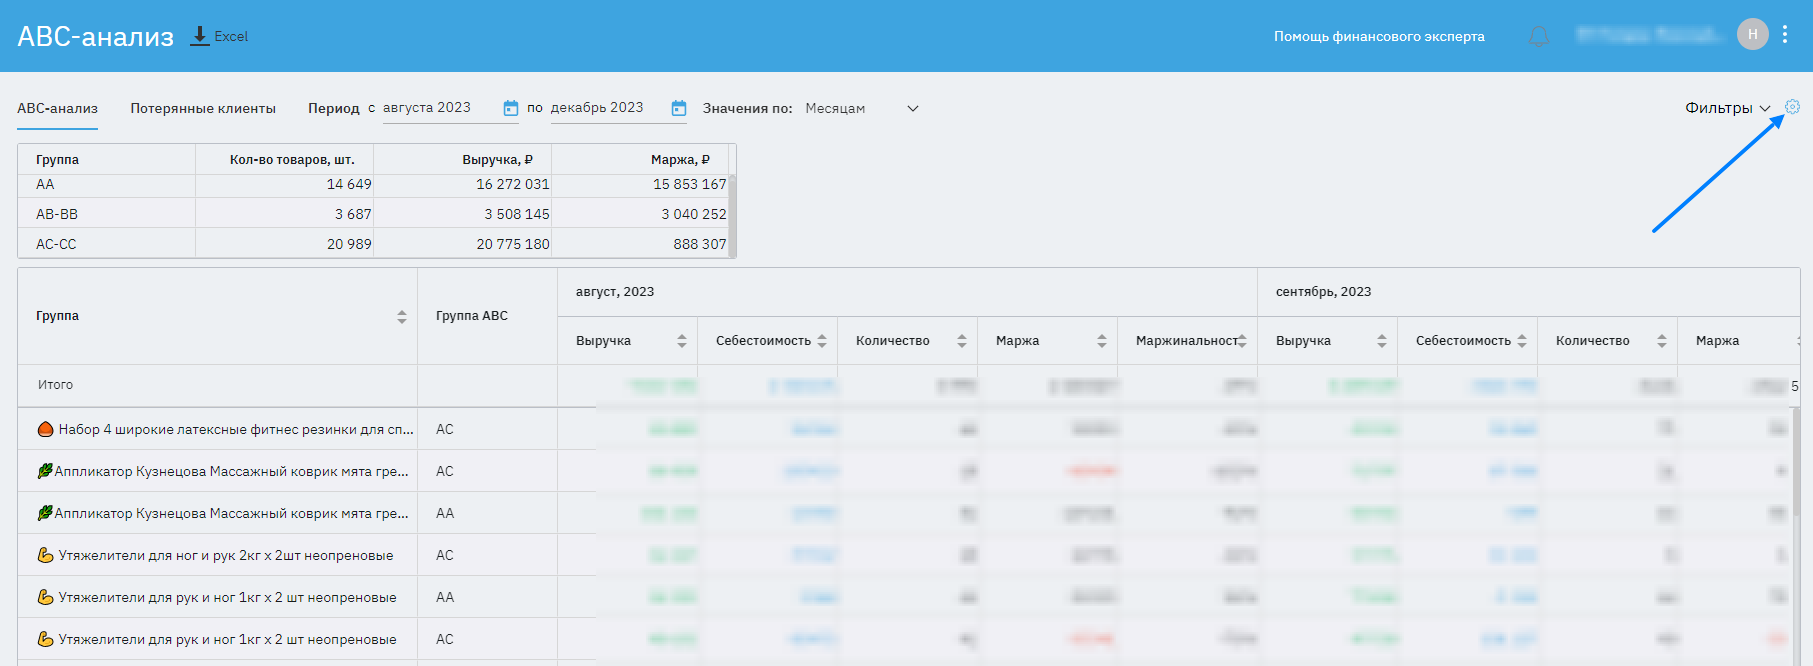Click the start period field августа 2023

438,108
